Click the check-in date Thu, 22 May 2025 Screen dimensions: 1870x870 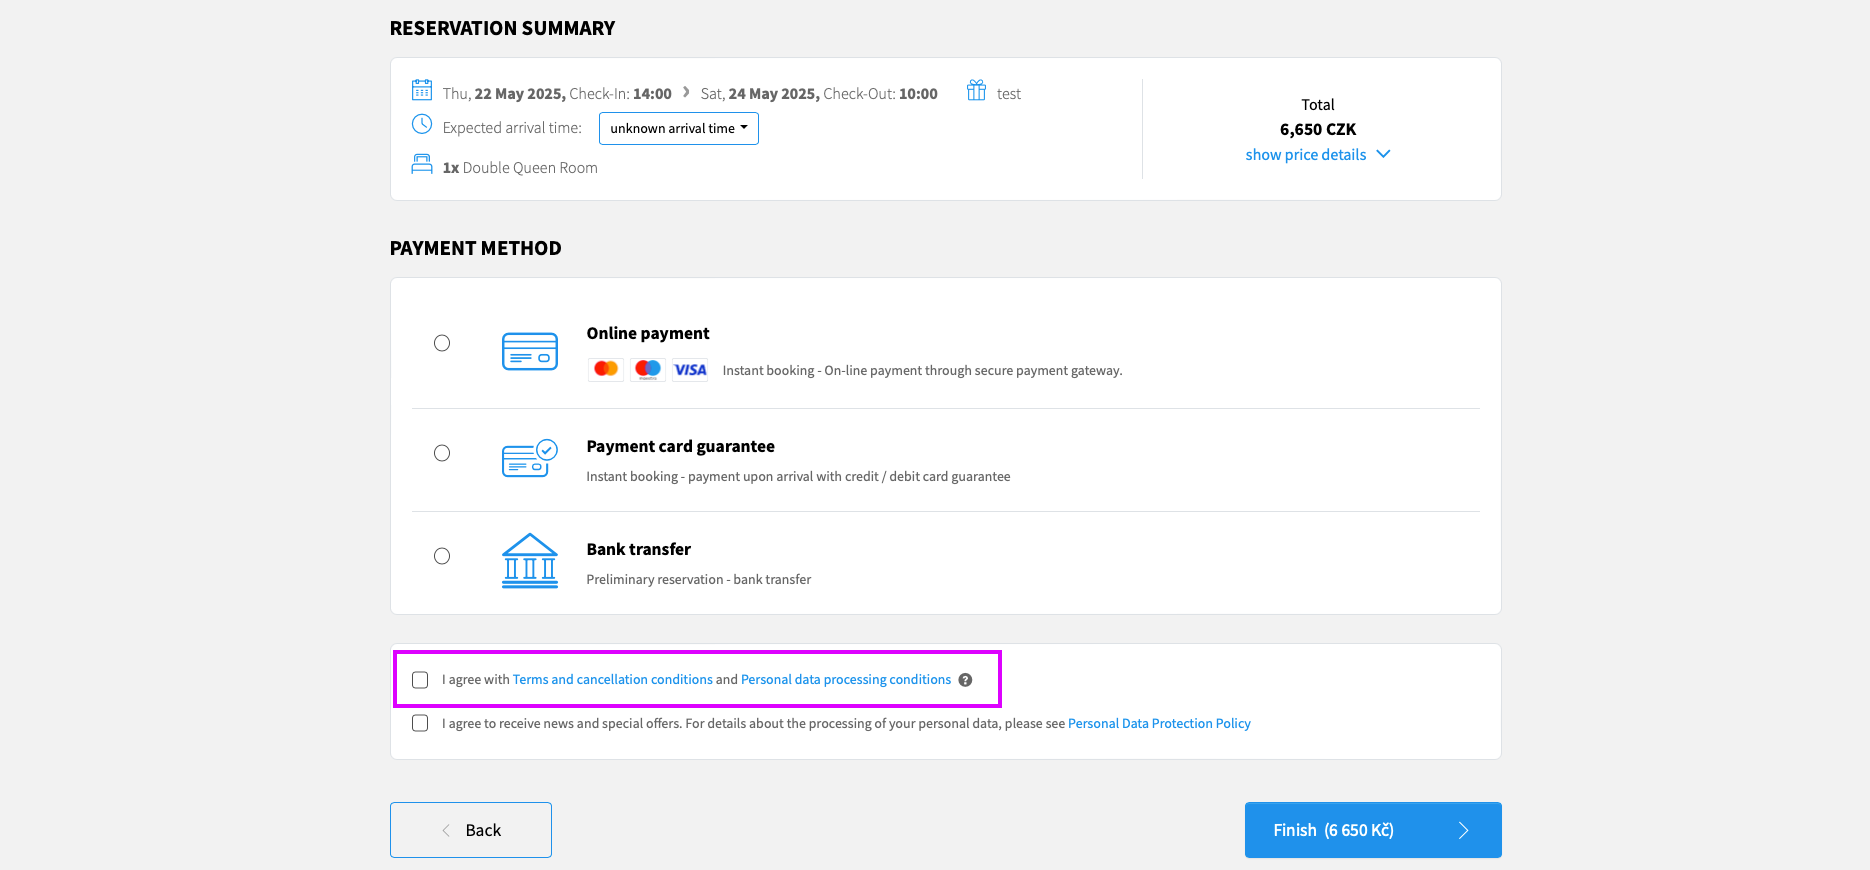tap(504, 94)
